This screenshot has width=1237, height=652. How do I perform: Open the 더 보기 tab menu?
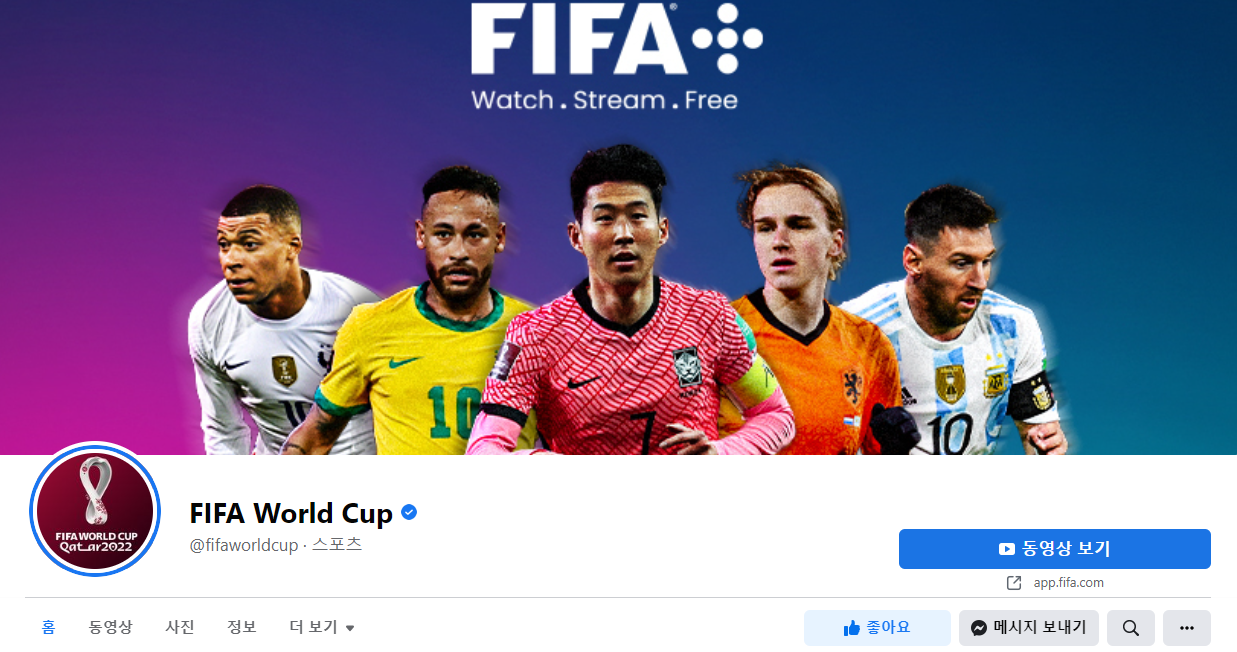click(x=322, y=628)
